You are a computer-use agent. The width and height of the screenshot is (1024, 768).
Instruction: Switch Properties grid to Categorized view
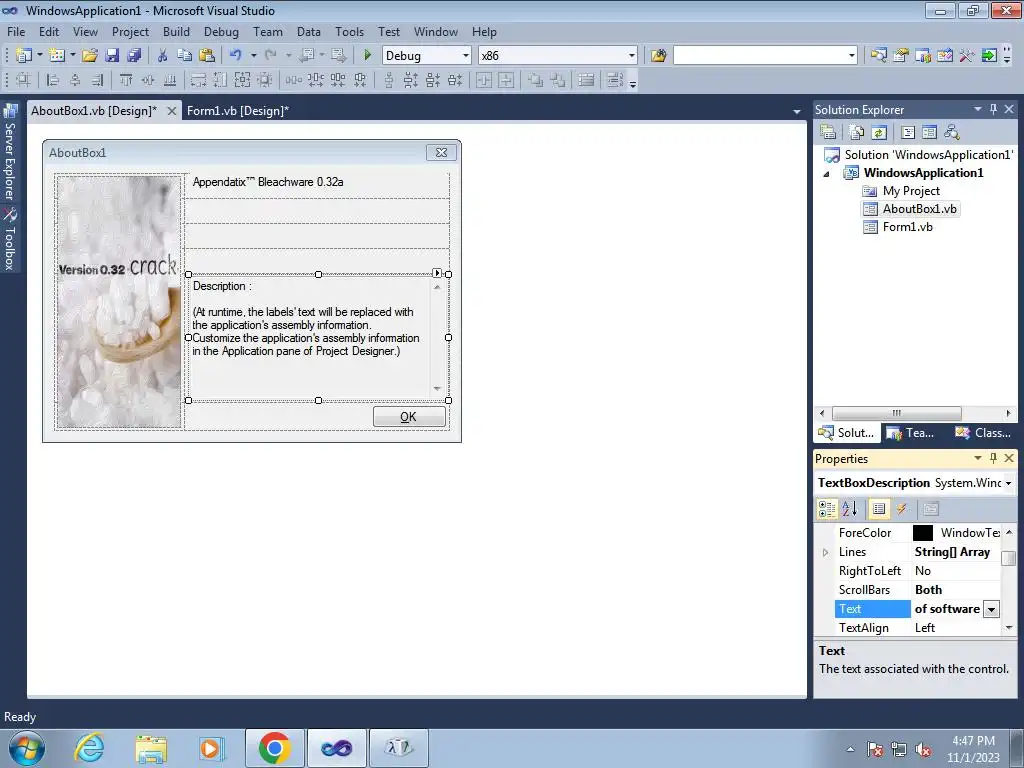click(x=827, y=509)
